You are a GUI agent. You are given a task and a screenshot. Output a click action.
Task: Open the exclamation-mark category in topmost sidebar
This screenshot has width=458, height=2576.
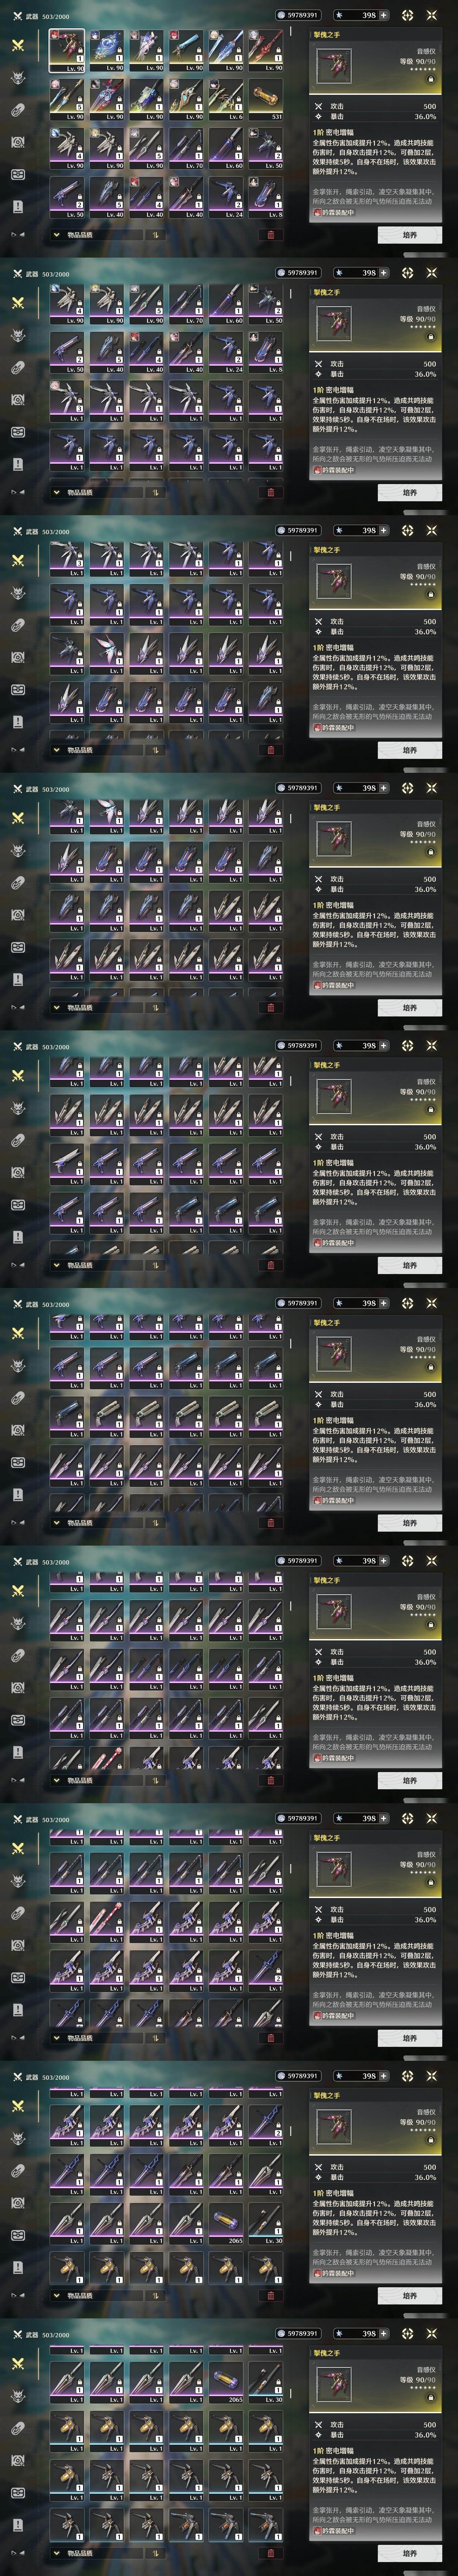click(x=18, y=206)
